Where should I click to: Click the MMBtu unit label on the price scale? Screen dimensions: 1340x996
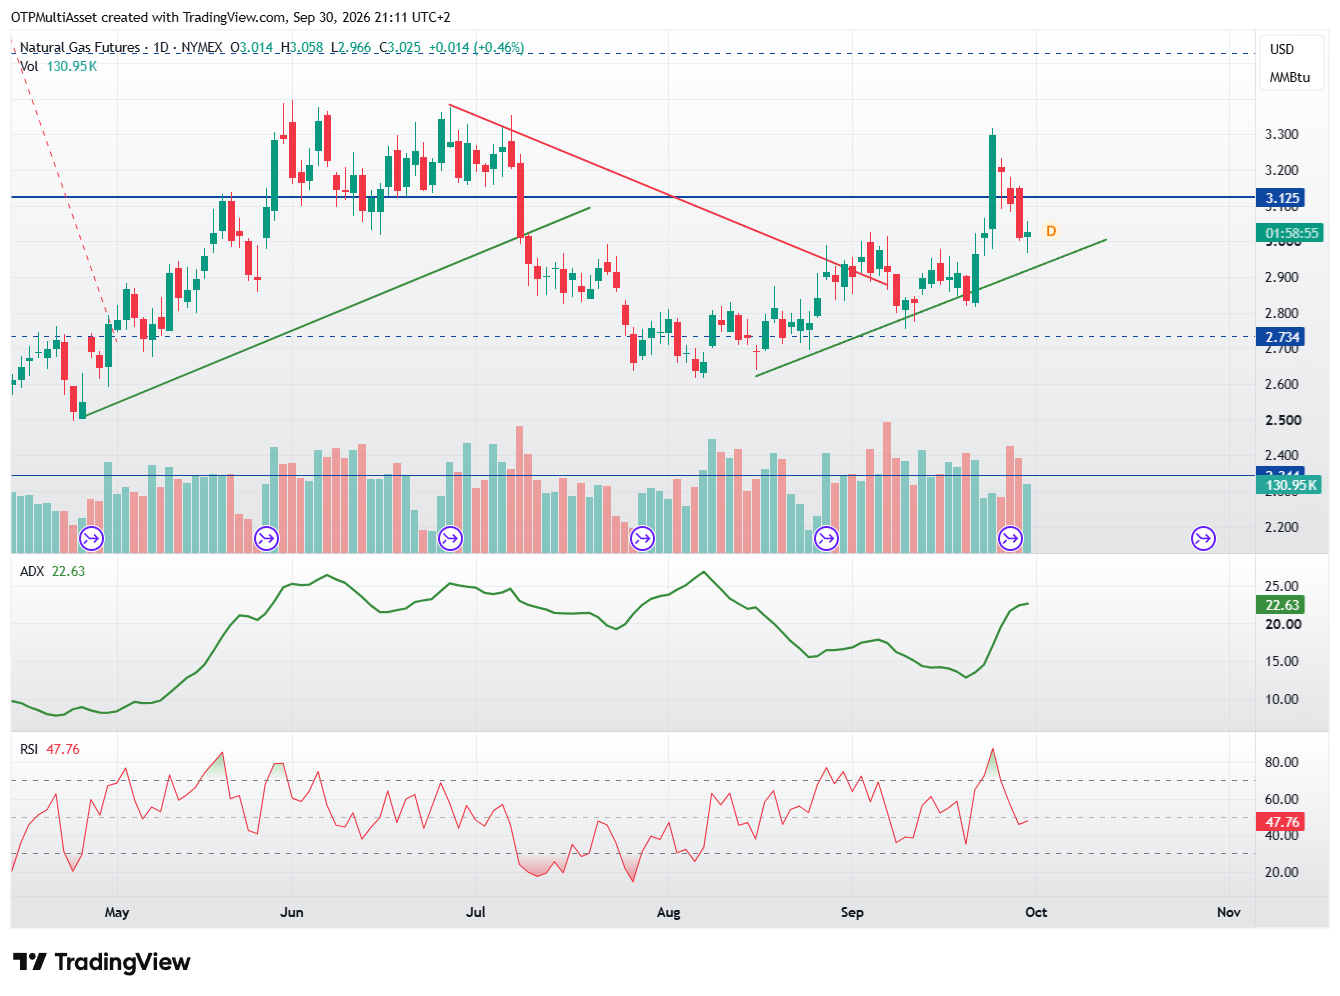point(1290,77)
